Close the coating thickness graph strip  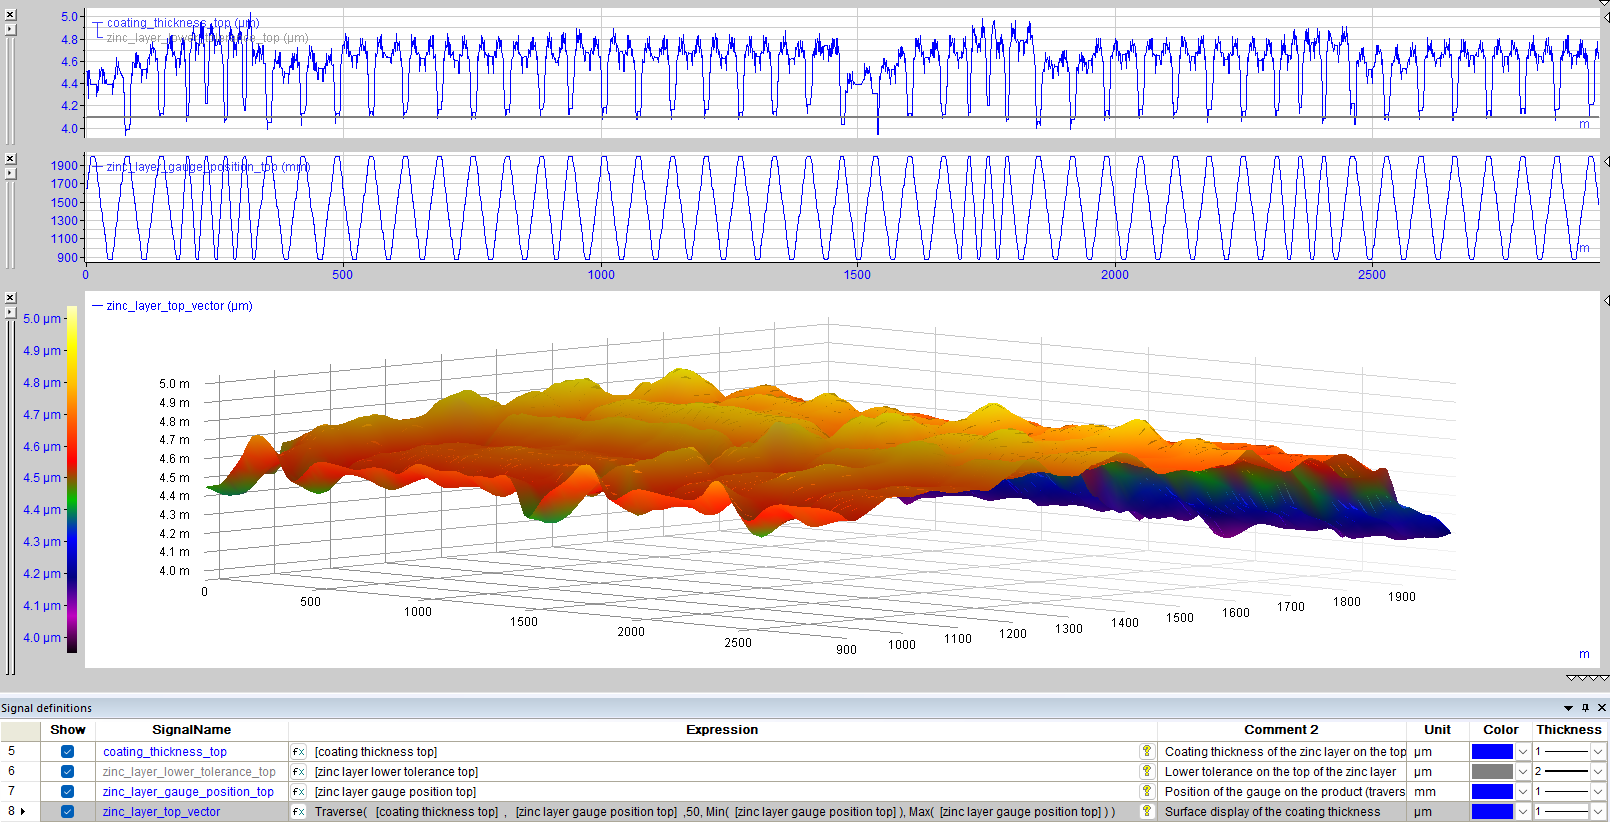[10, 15]
